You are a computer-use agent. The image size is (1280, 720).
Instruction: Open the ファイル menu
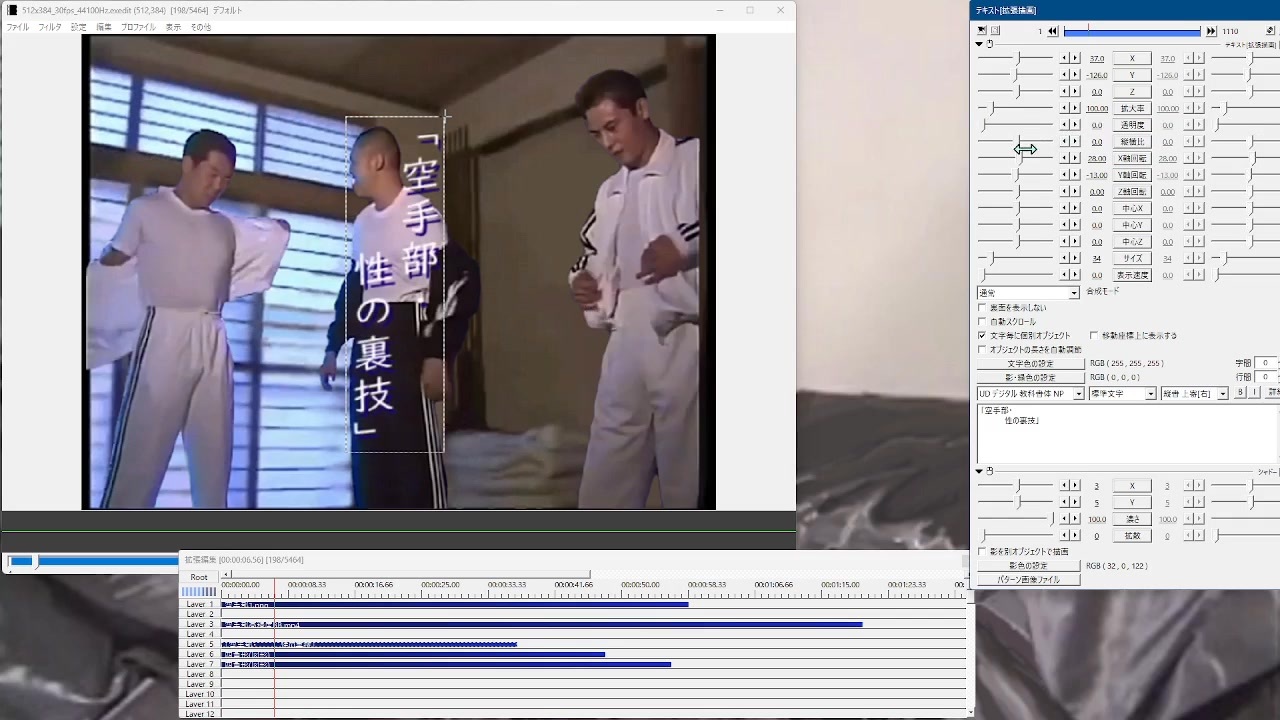(18, 27)
